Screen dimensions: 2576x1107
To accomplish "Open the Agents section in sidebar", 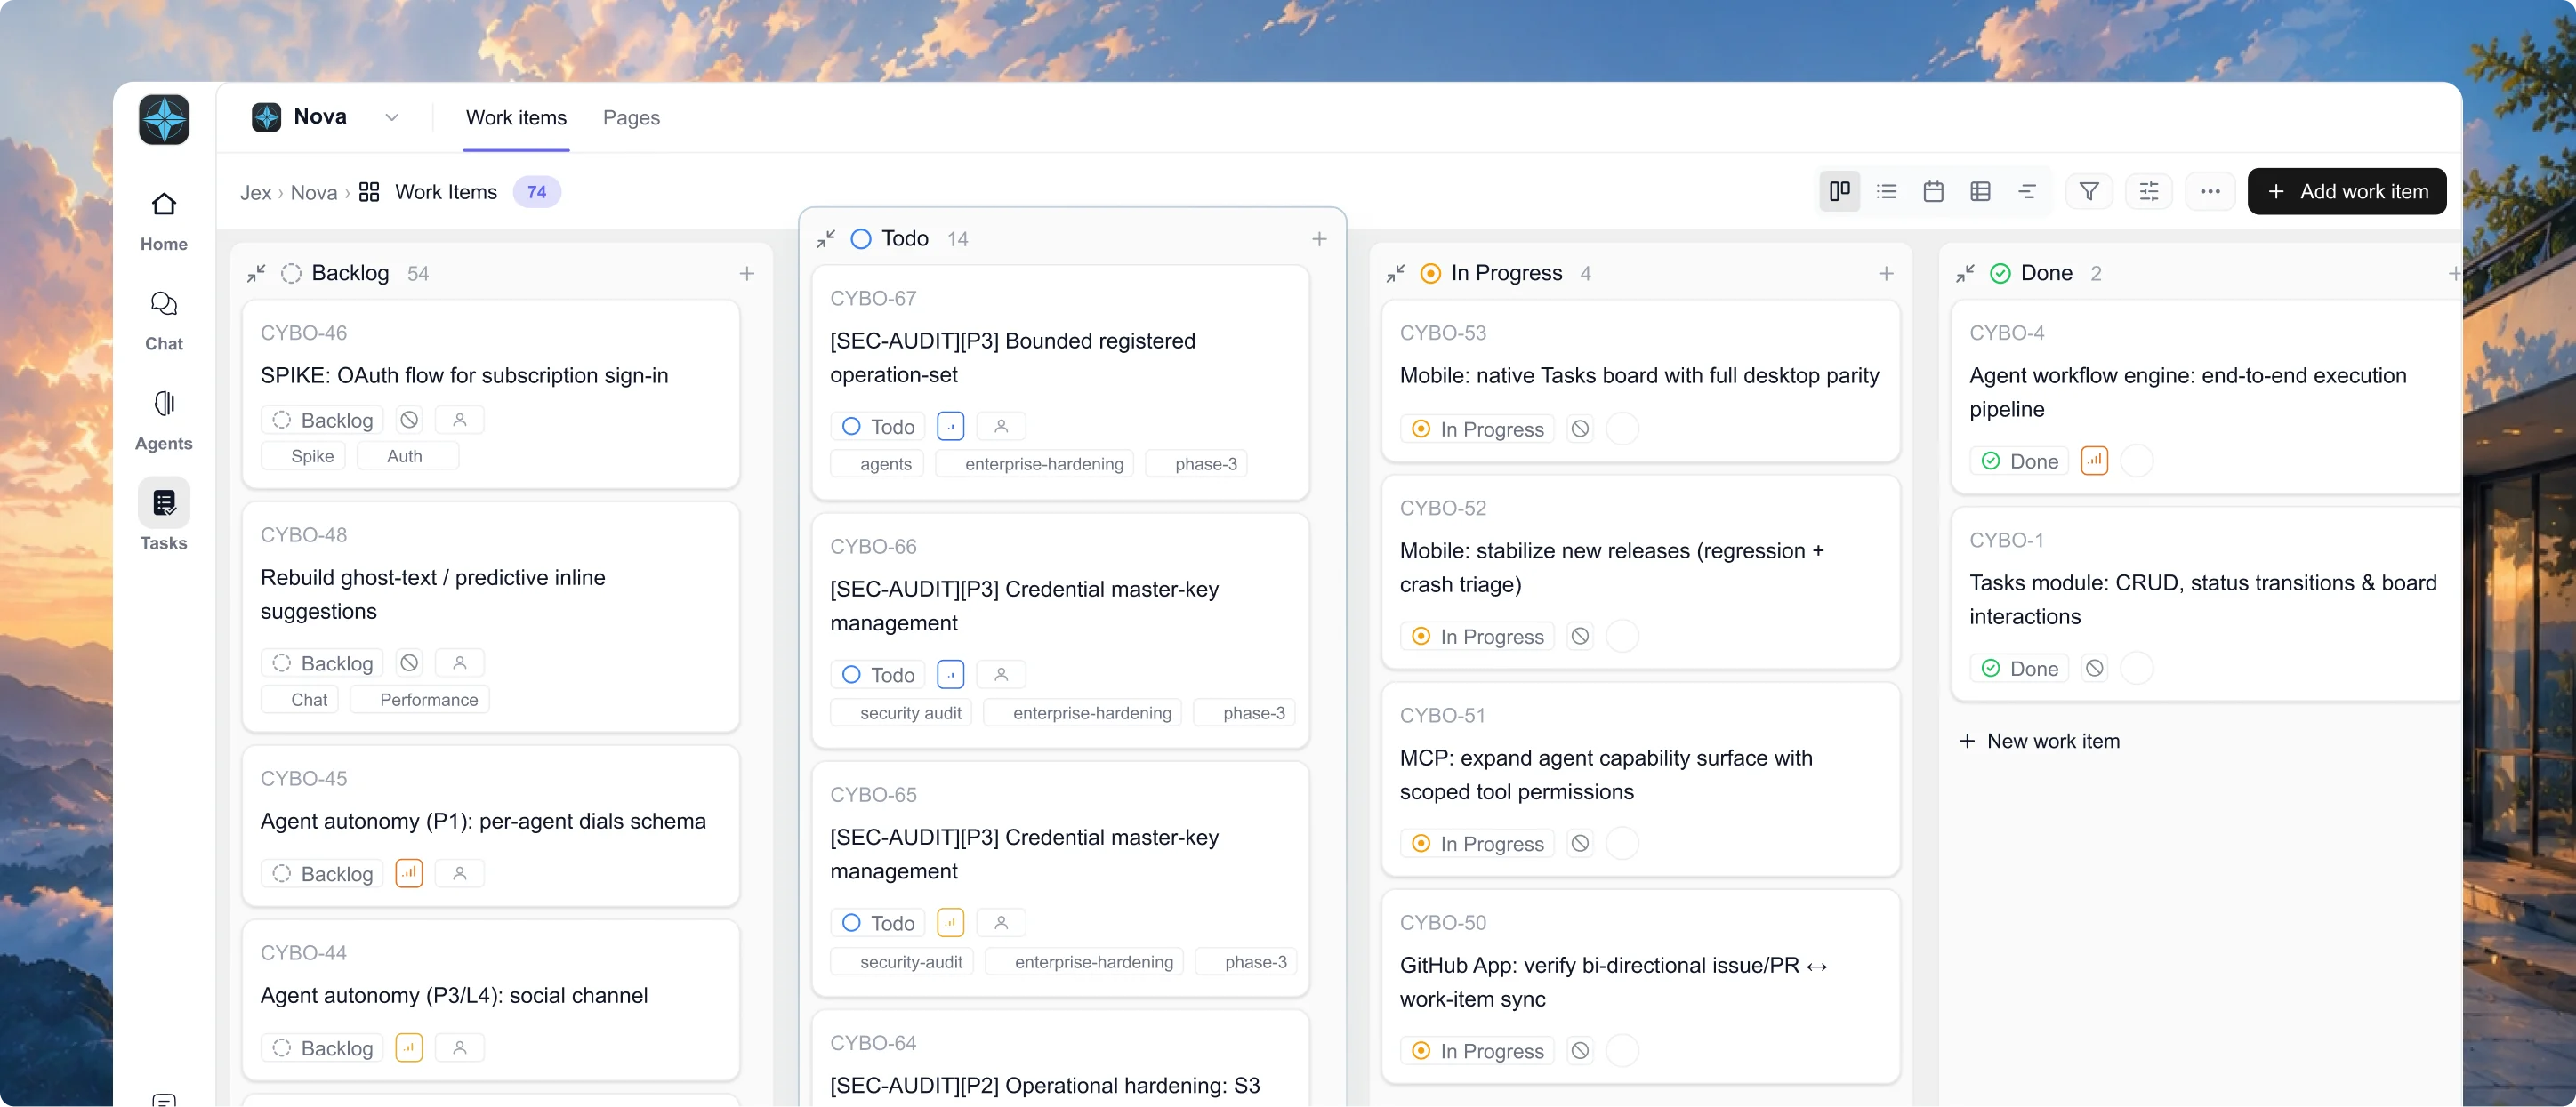I will coord(163,421).
